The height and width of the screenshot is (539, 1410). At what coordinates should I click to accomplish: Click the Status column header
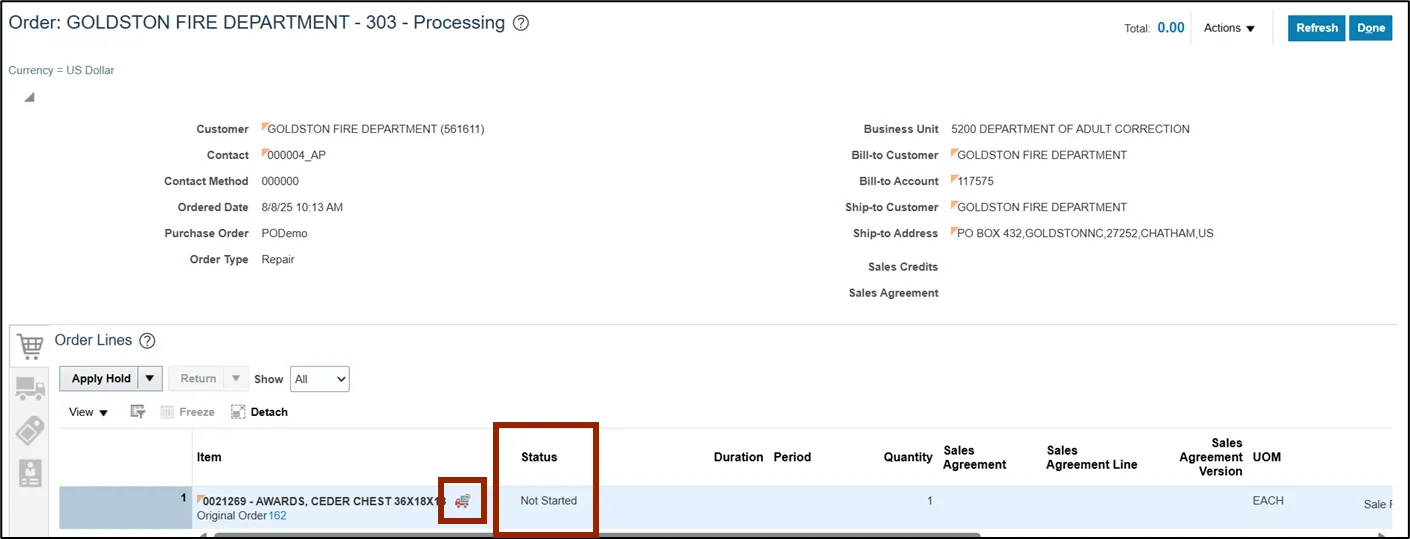point(539,457)
